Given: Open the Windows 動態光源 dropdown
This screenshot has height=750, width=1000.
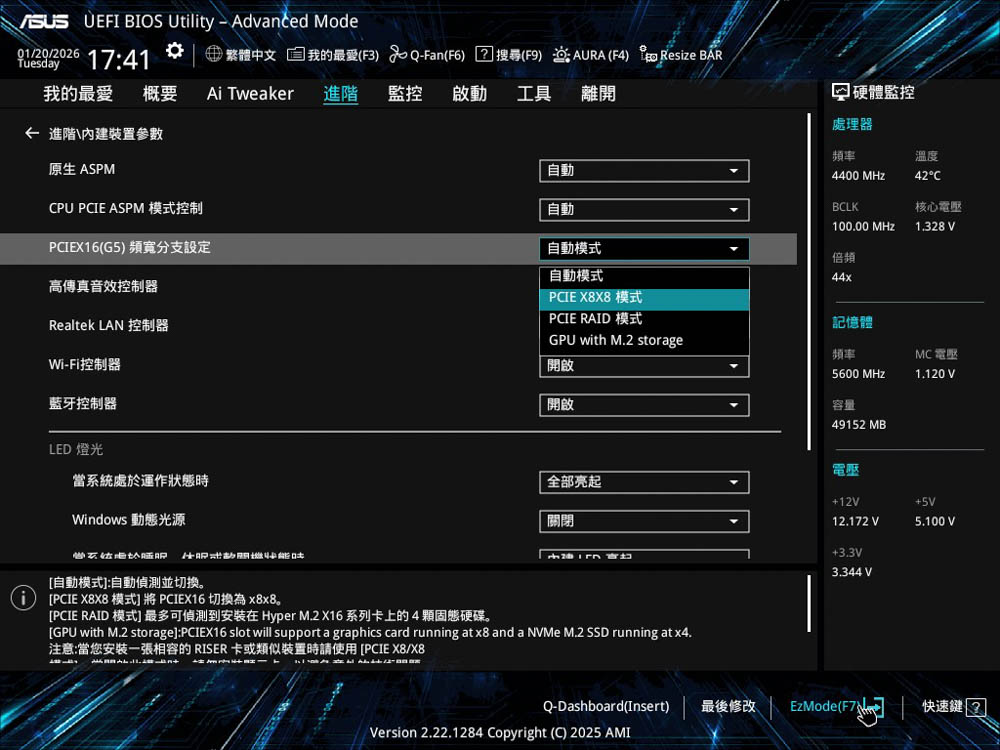Looking at the screenshot, I should 644,522.
